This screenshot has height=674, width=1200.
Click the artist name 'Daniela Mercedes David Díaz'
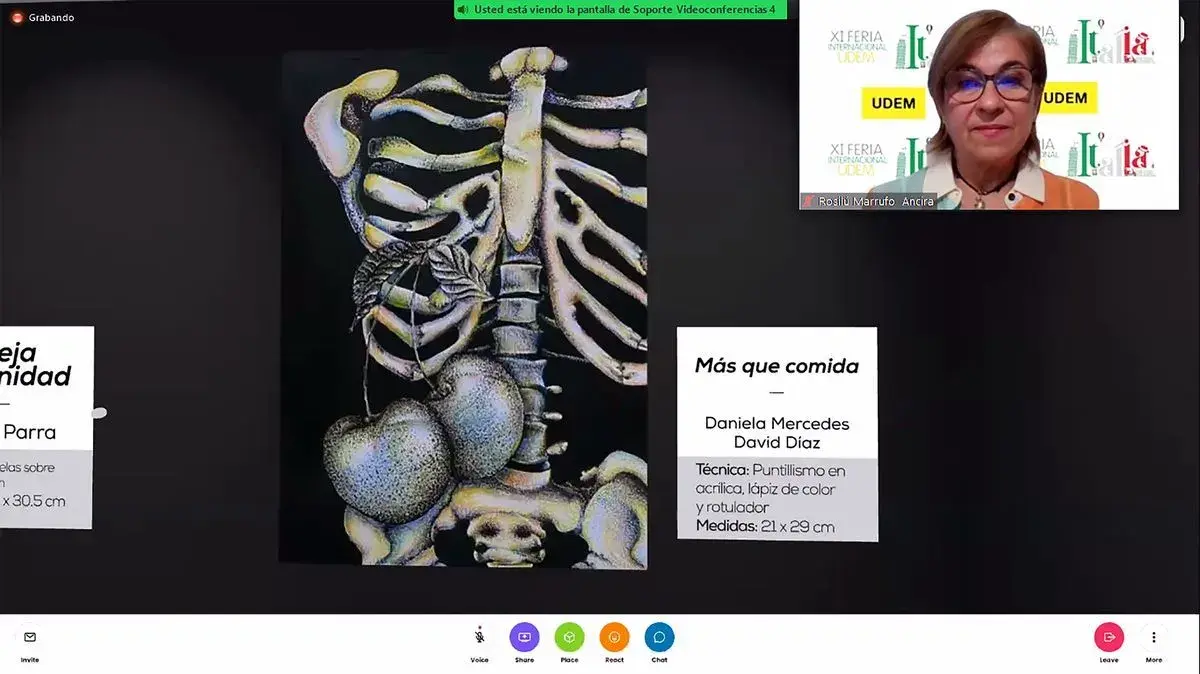click(x=777, y=432)
